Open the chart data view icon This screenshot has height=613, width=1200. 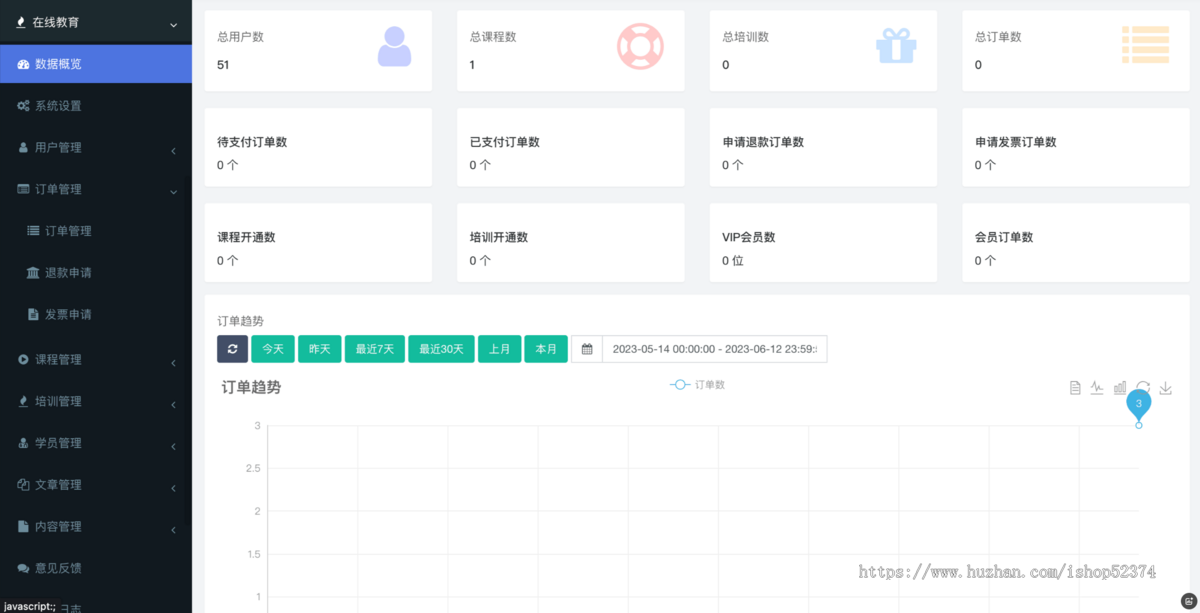pos(1075,388)
